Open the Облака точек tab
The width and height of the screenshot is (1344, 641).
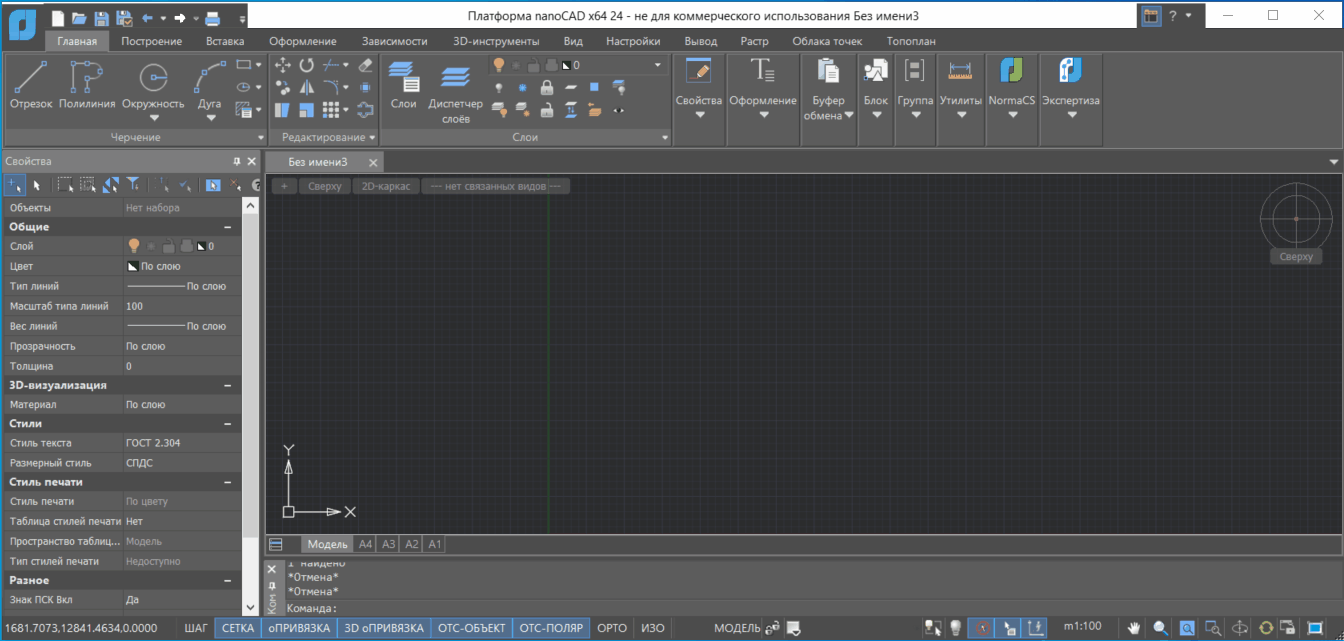(x=827, y=41)
